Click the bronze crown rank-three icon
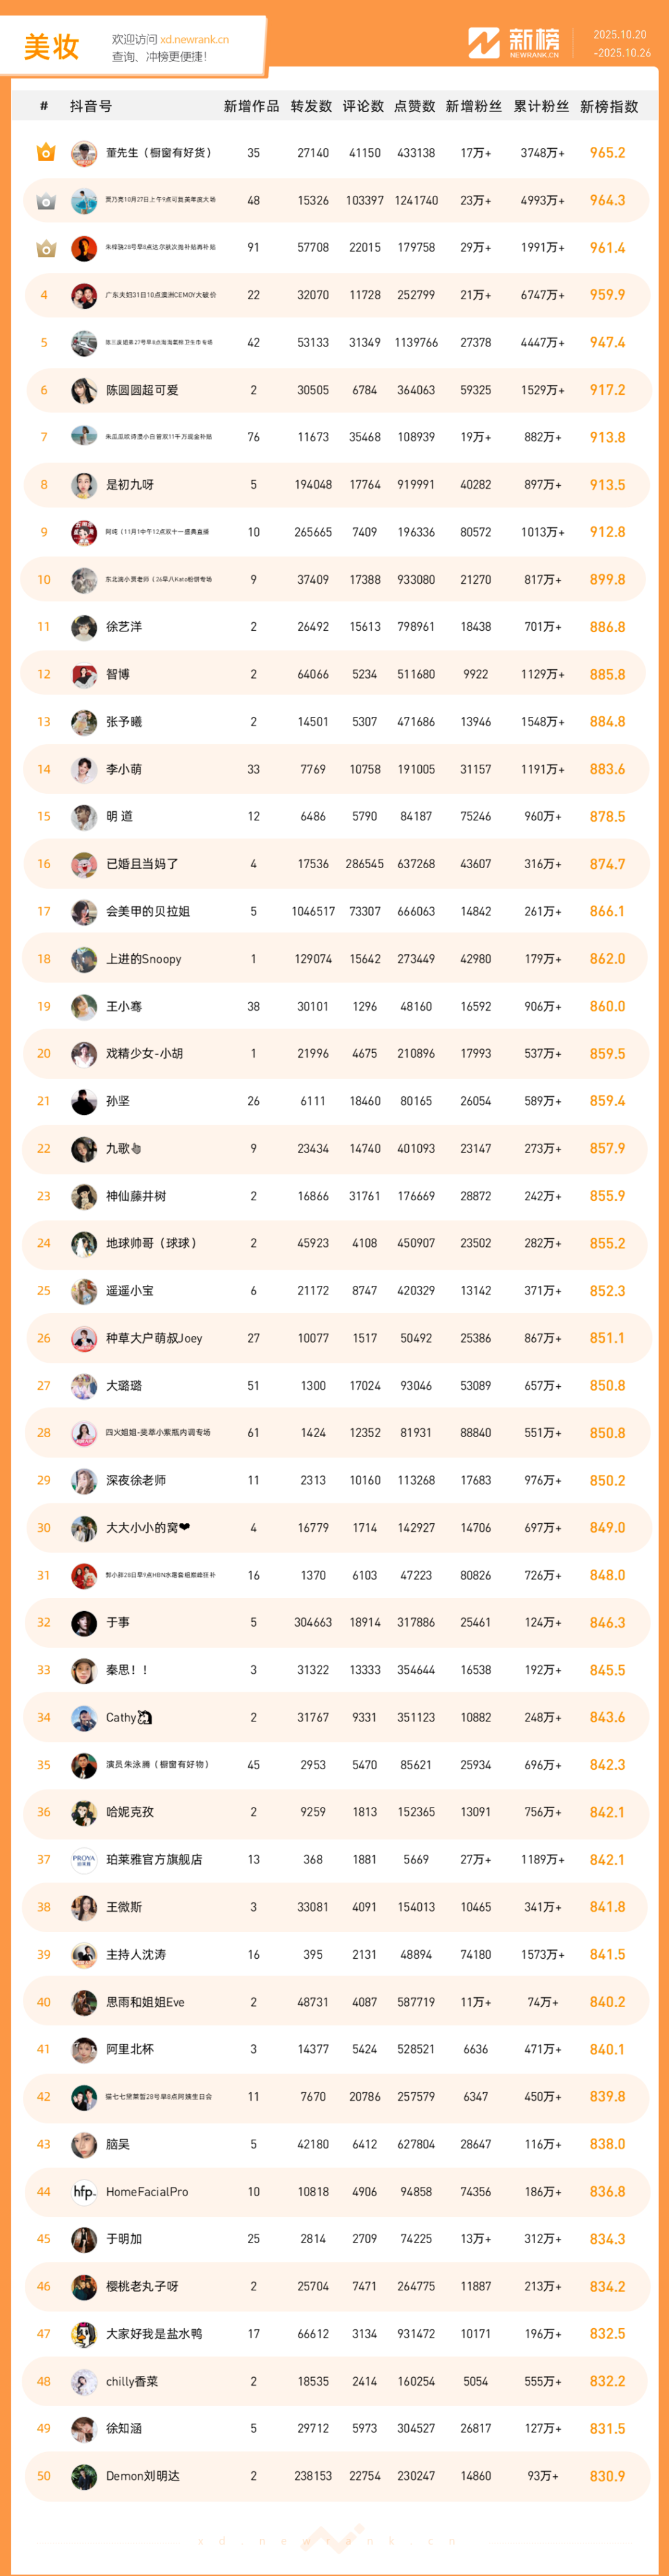 pos(45,248)
